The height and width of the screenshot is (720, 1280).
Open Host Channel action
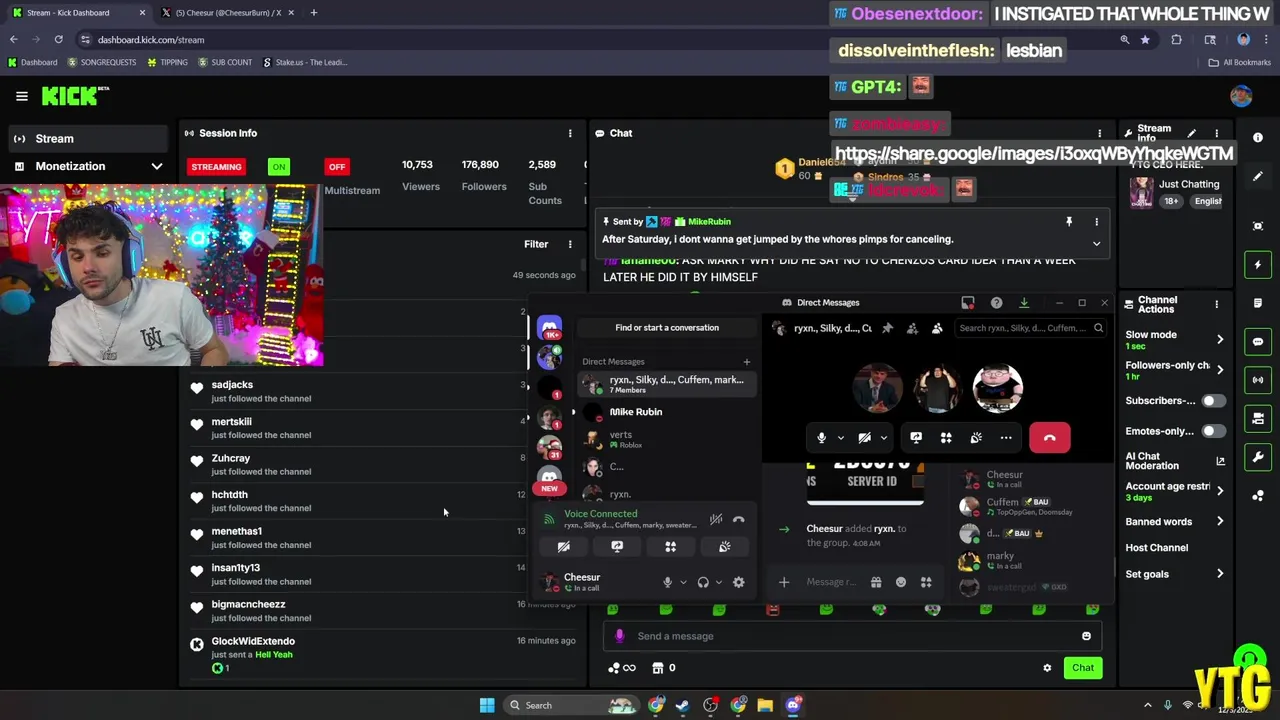click(x=1157, y=548)
